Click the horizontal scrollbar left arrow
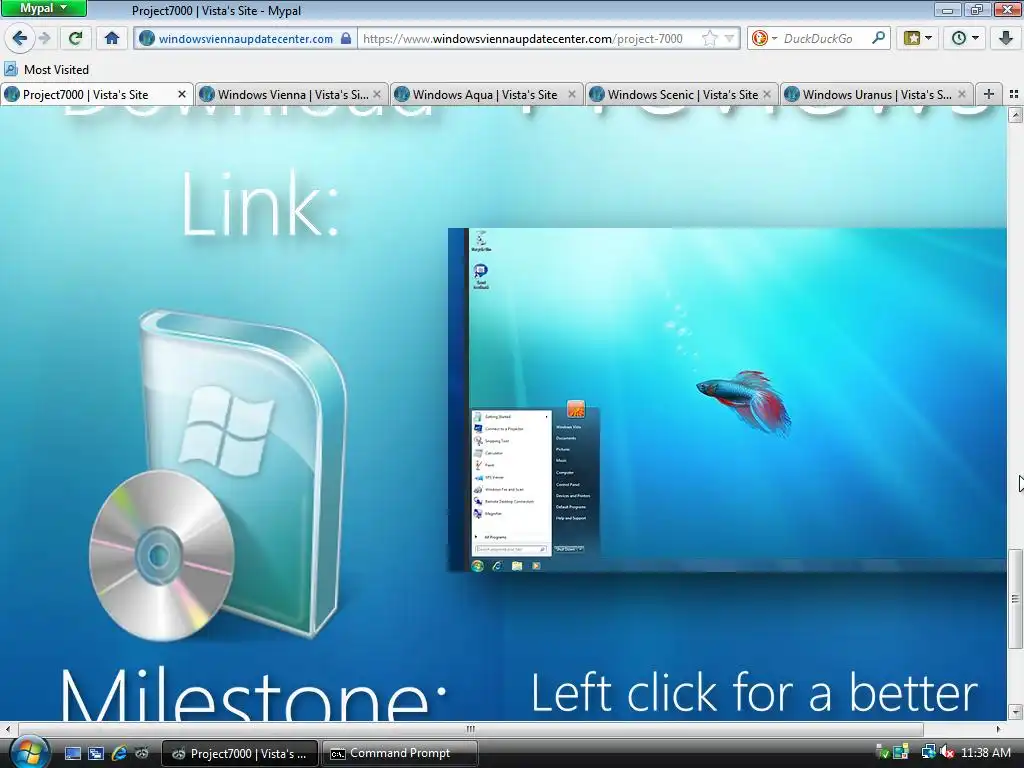Image resolution: width=1024 pixels, height=768 pixels. (x=8, y=729)
